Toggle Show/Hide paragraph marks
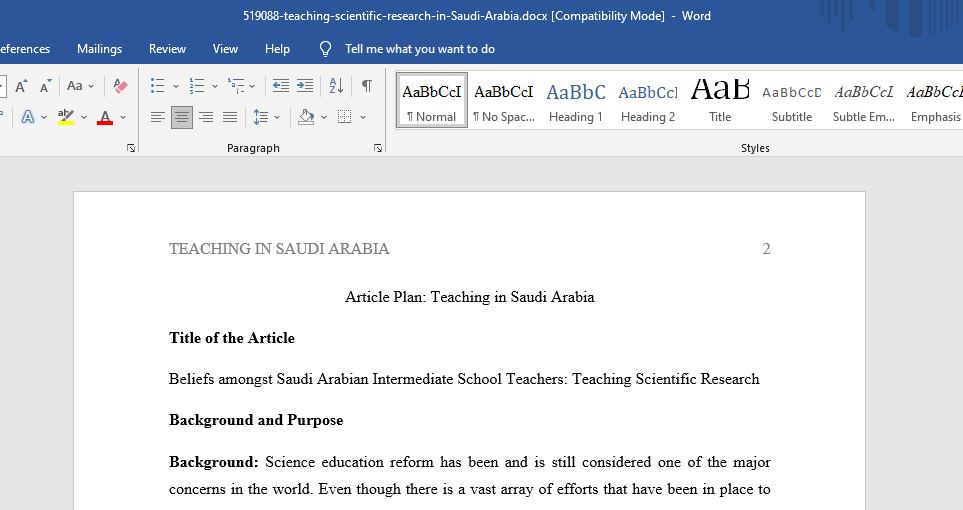Image resolution: width=963 pixels, height=510 pixels. pos(367,86)
